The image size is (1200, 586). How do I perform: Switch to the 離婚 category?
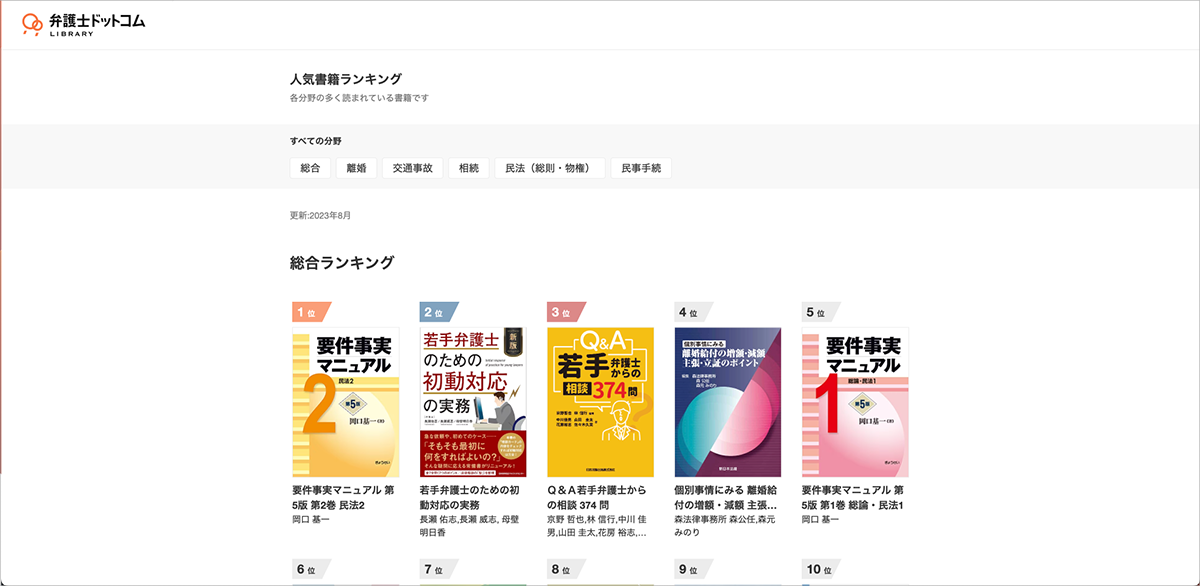click(357, 167)
